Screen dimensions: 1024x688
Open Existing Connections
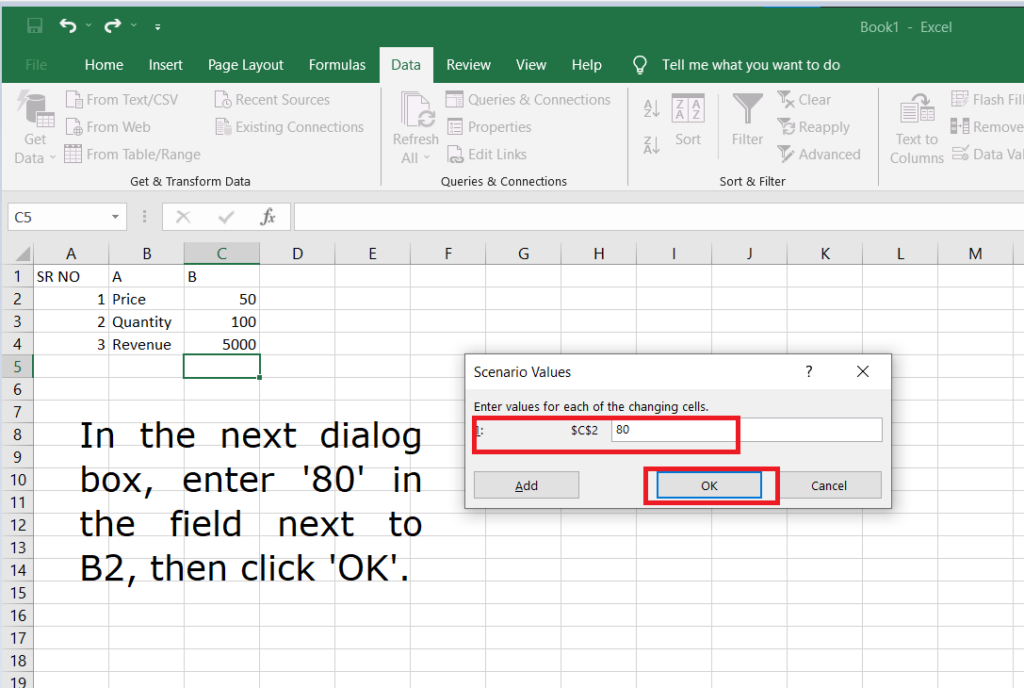tap(289, 127)
